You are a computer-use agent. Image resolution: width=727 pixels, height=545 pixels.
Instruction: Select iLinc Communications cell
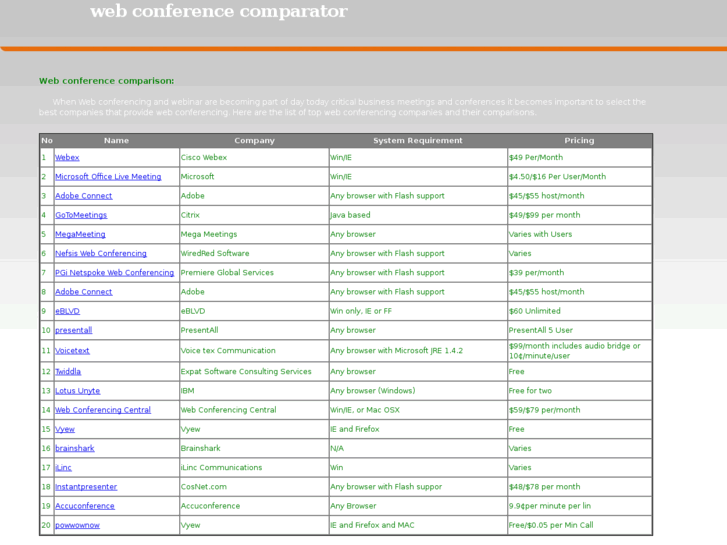pos(254,468)
